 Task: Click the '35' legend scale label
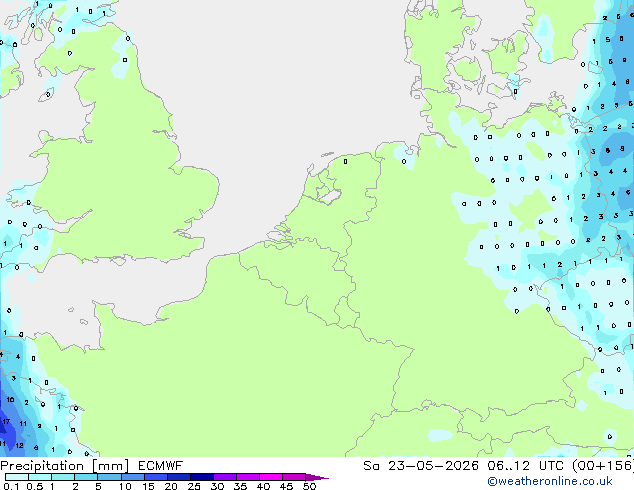240,486
